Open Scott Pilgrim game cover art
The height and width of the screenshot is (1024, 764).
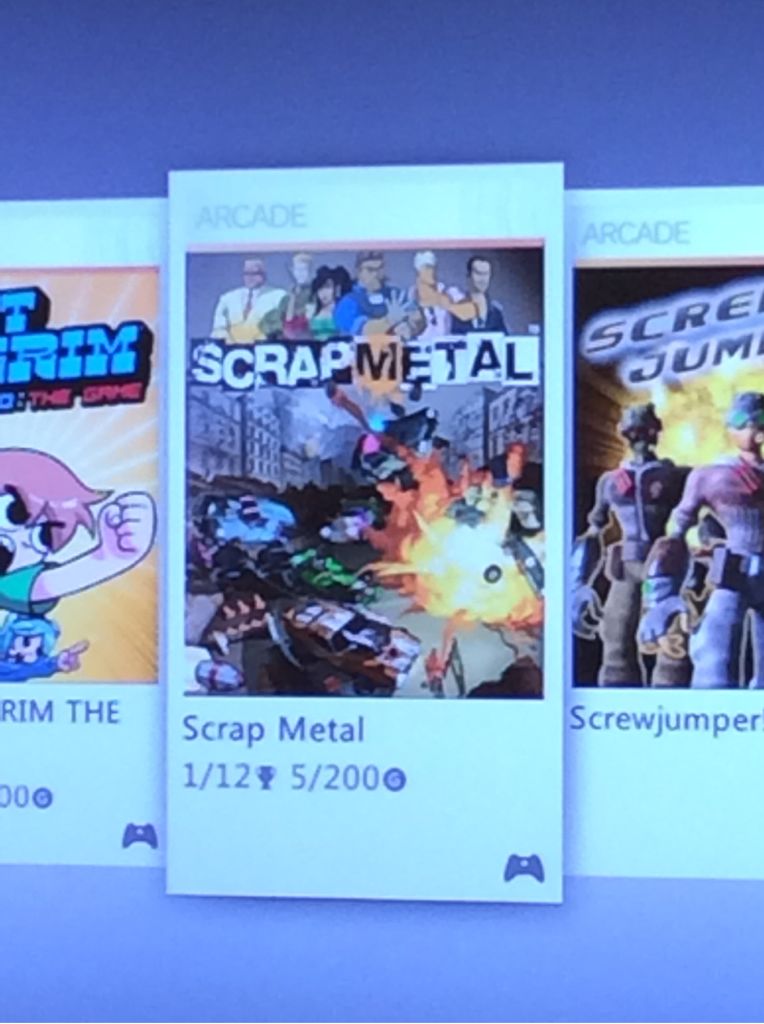pyautogui.click(x=78, y=475)
